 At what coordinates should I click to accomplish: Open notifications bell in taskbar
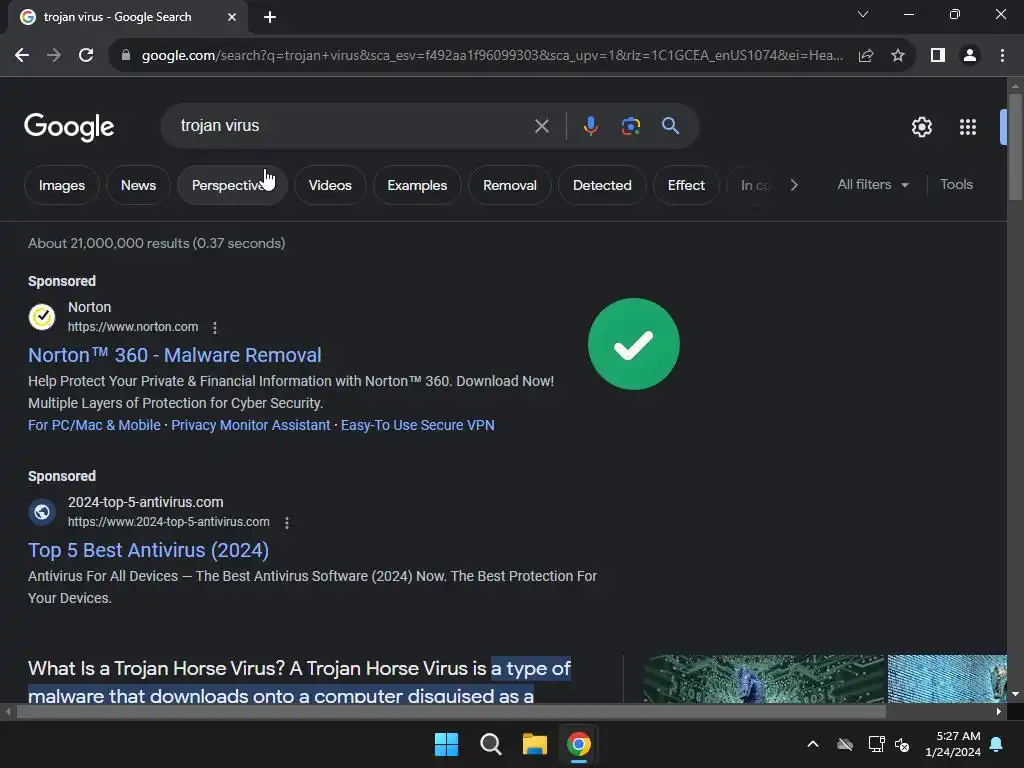point(997,744)
